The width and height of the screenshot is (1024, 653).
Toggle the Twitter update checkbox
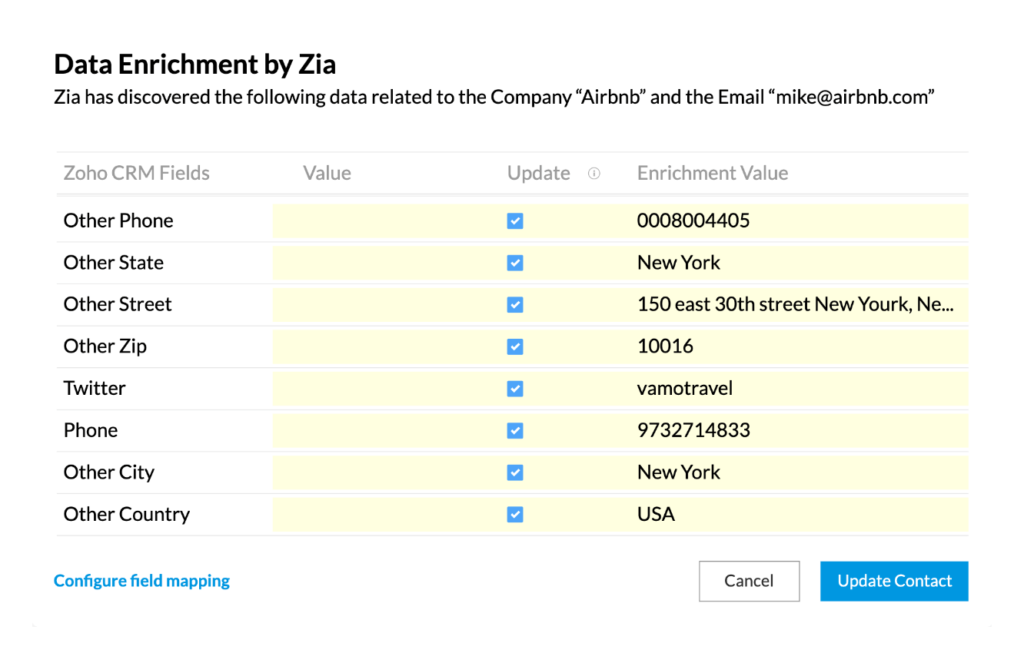[515, 389]
